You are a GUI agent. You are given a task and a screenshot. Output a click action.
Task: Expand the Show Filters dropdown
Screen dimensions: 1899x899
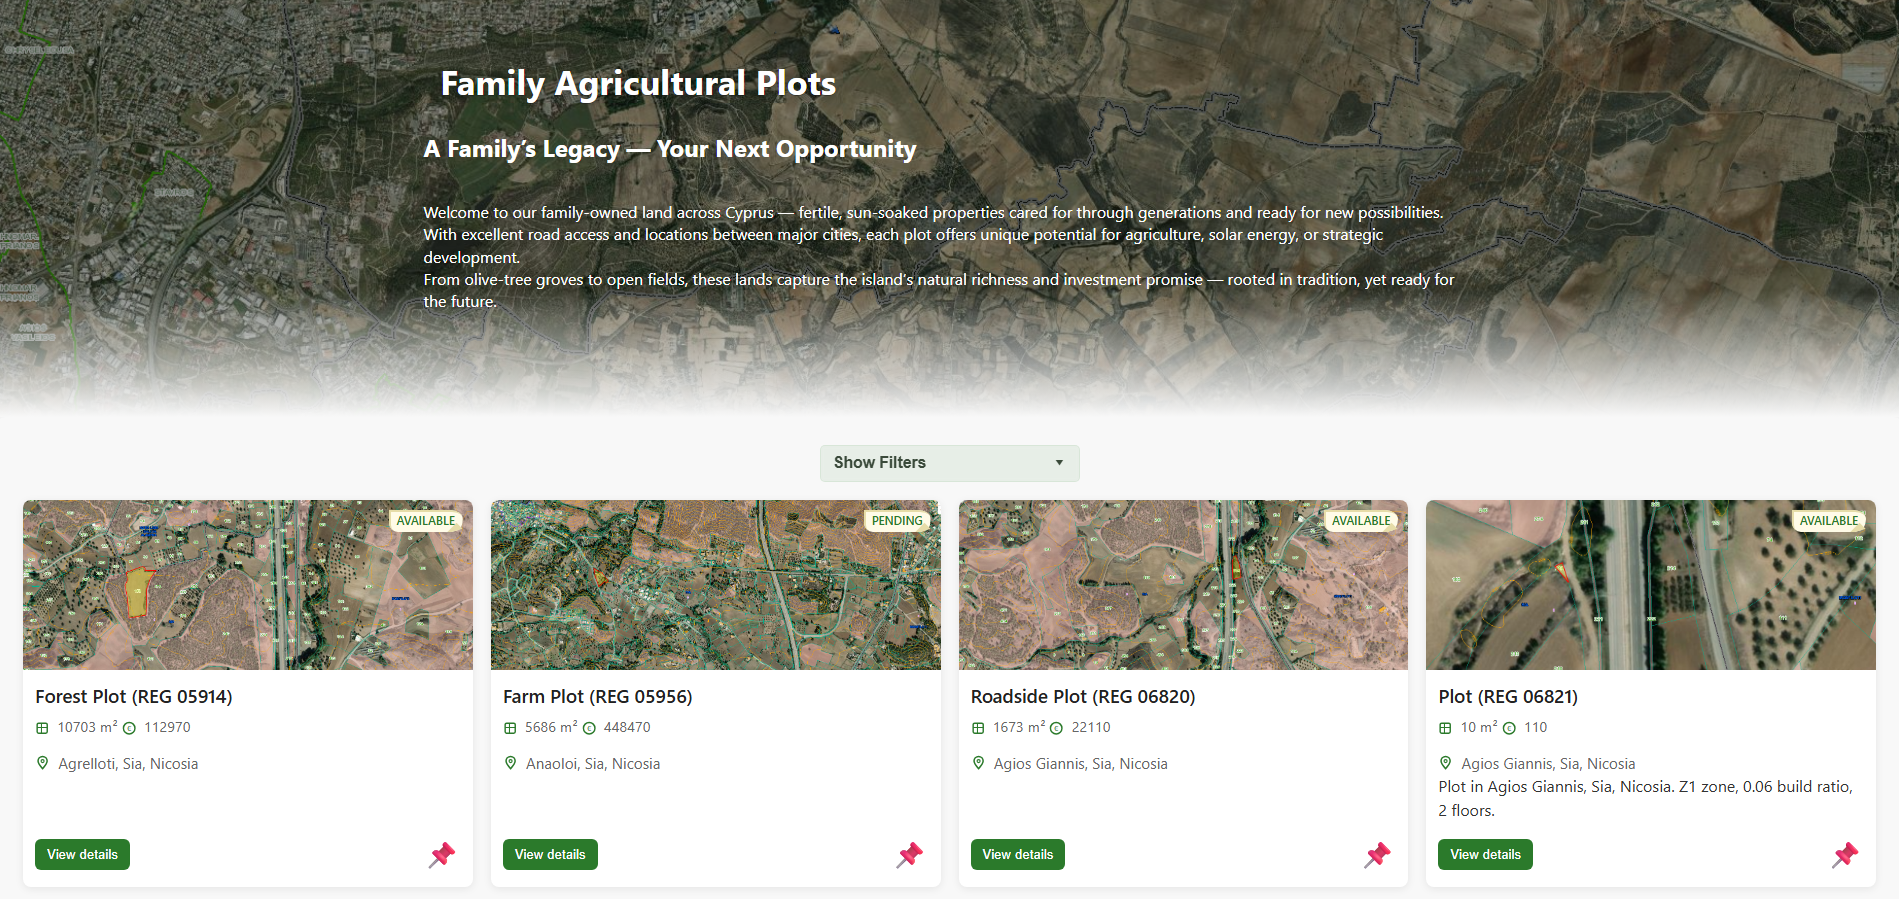pos(949,463)
